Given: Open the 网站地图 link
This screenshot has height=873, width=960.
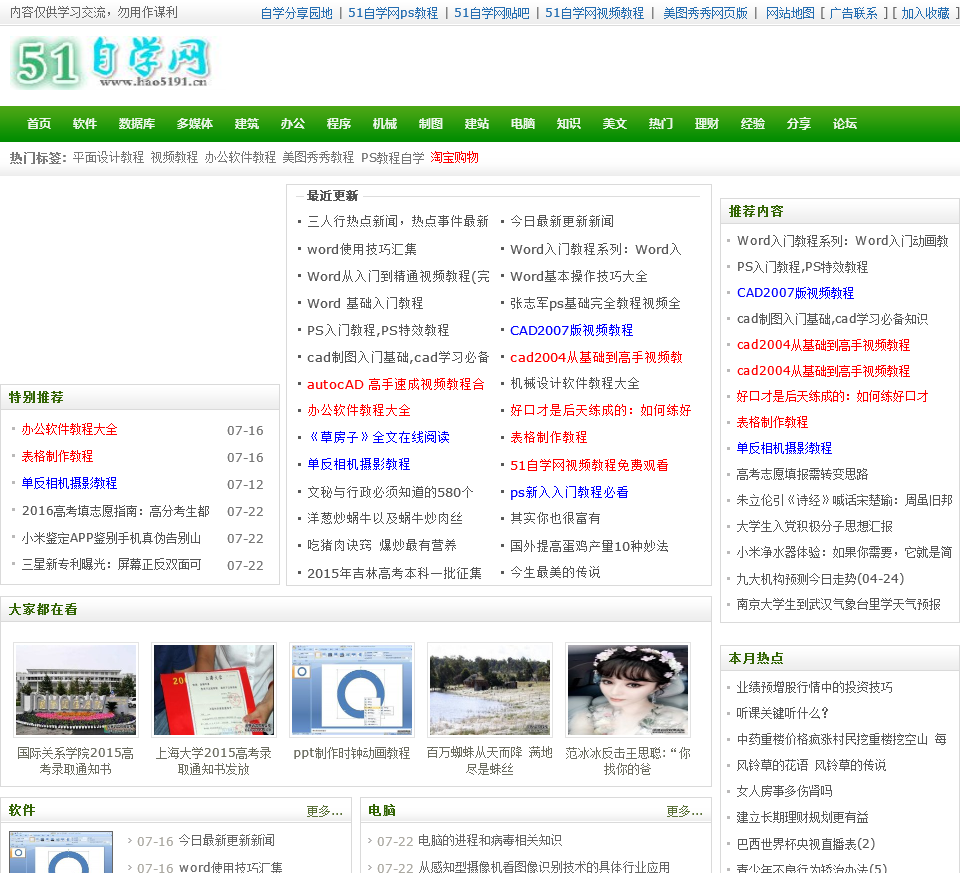Looking at the screenshot, I should tap(790, 13).
